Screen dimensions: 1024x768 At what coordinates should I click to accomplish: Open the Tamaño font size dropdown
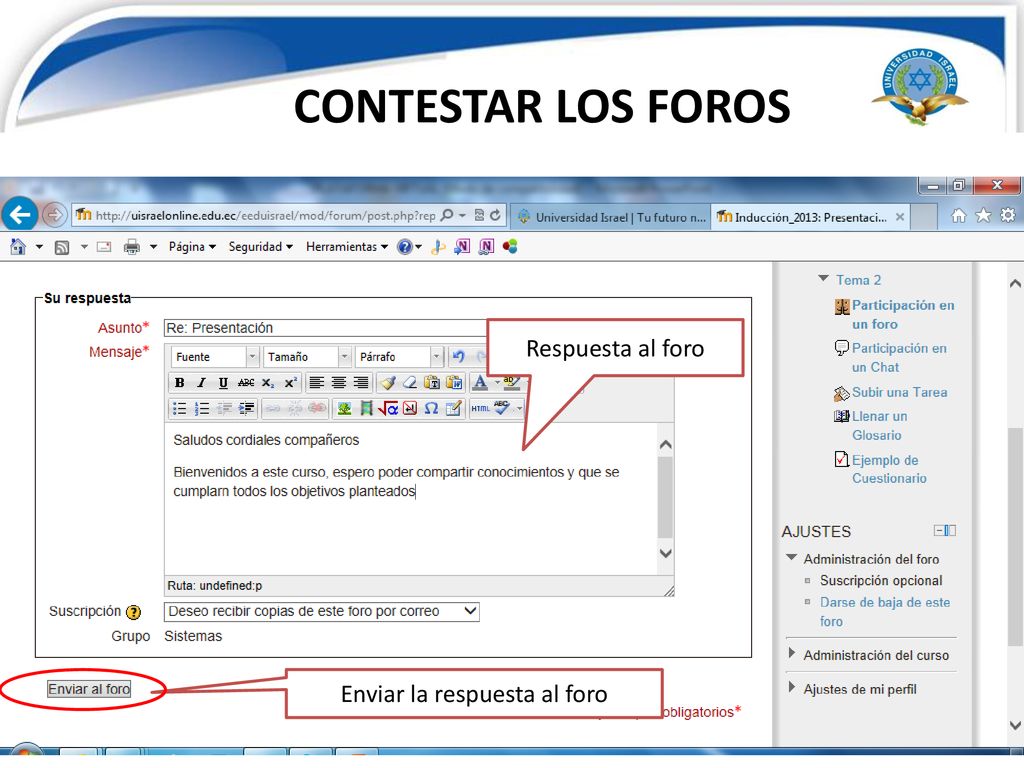(x=307, y=357)
